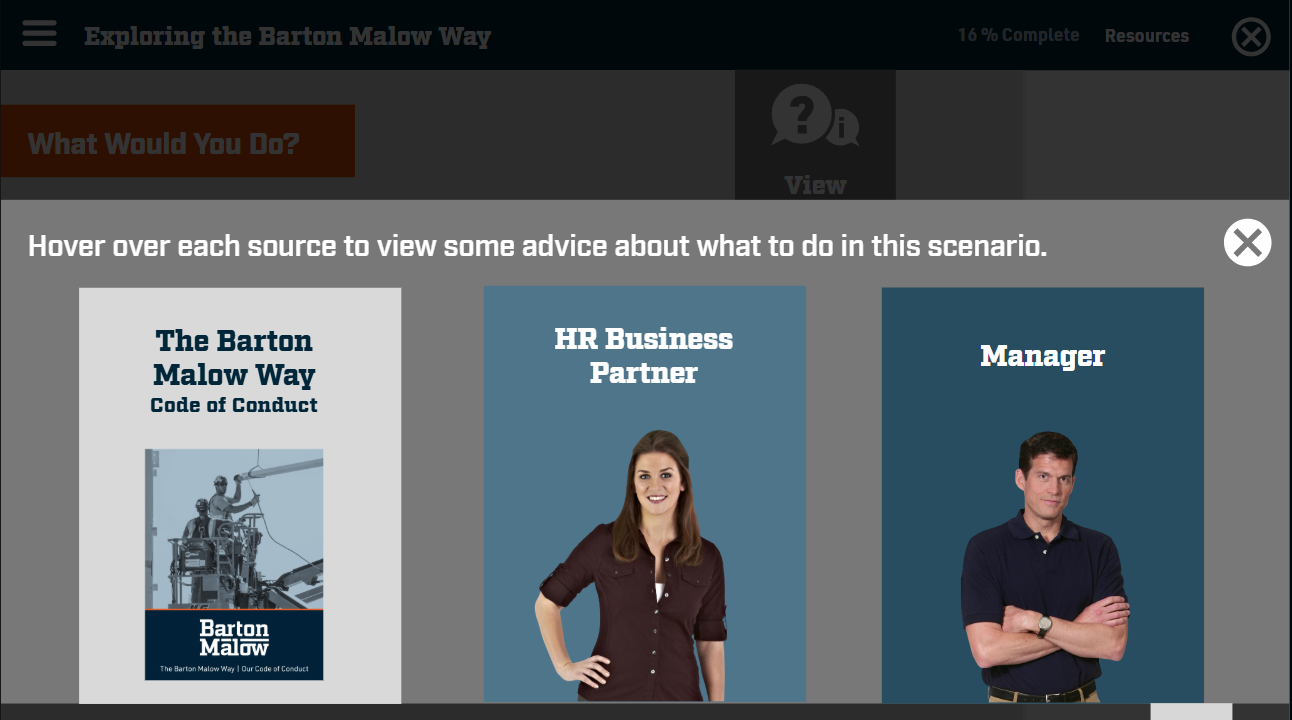Image resolution: width=1292 pixels, height=720 pixels.
Task: Exit the course using the top-right X icon
Action: [1251, 37]
